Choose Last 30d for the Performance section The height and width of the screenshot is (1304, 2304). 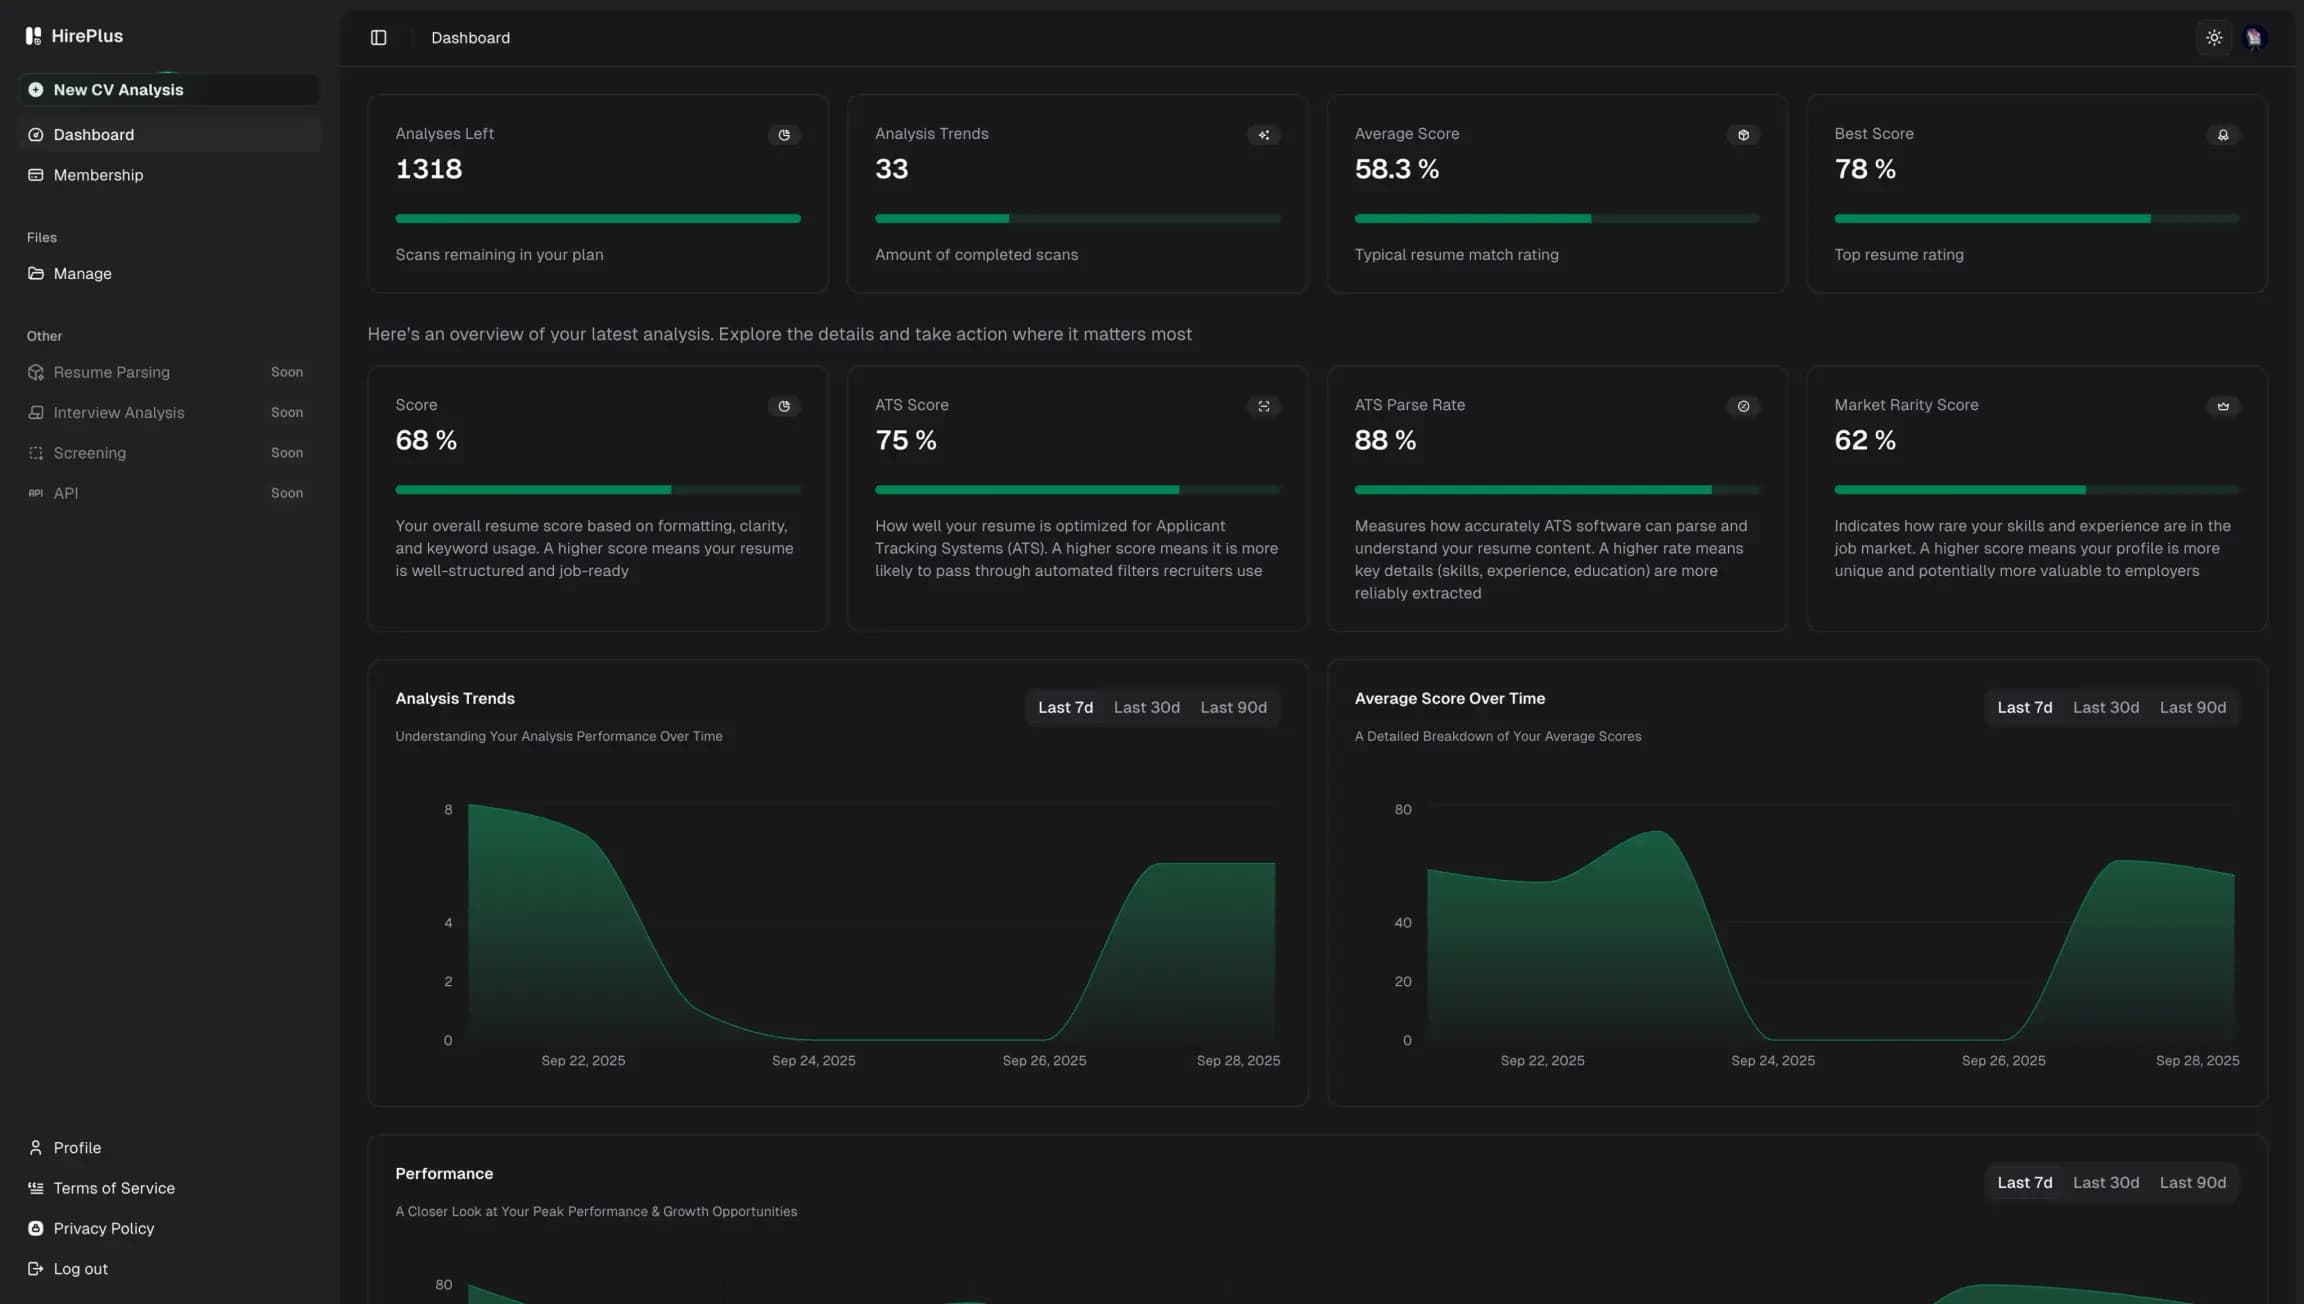(2105, 1182)
